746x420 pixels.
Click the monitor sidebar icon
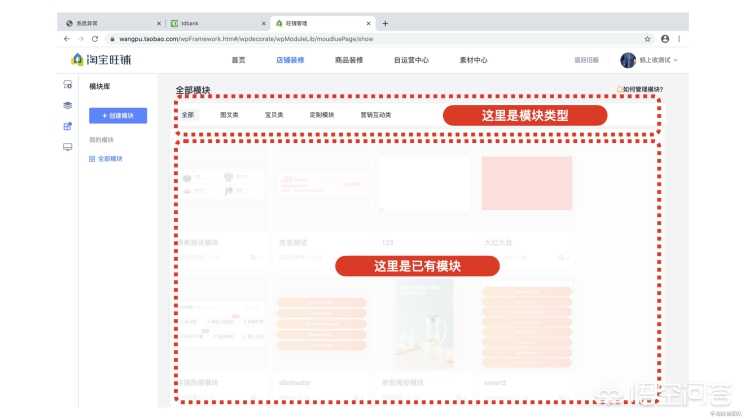[68, 147]
